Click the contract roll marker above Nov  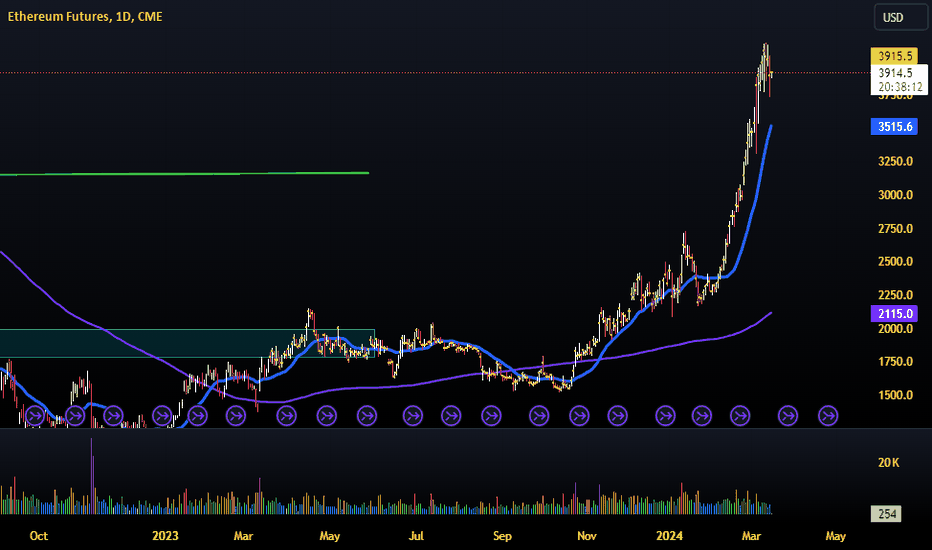pos(579,416)
